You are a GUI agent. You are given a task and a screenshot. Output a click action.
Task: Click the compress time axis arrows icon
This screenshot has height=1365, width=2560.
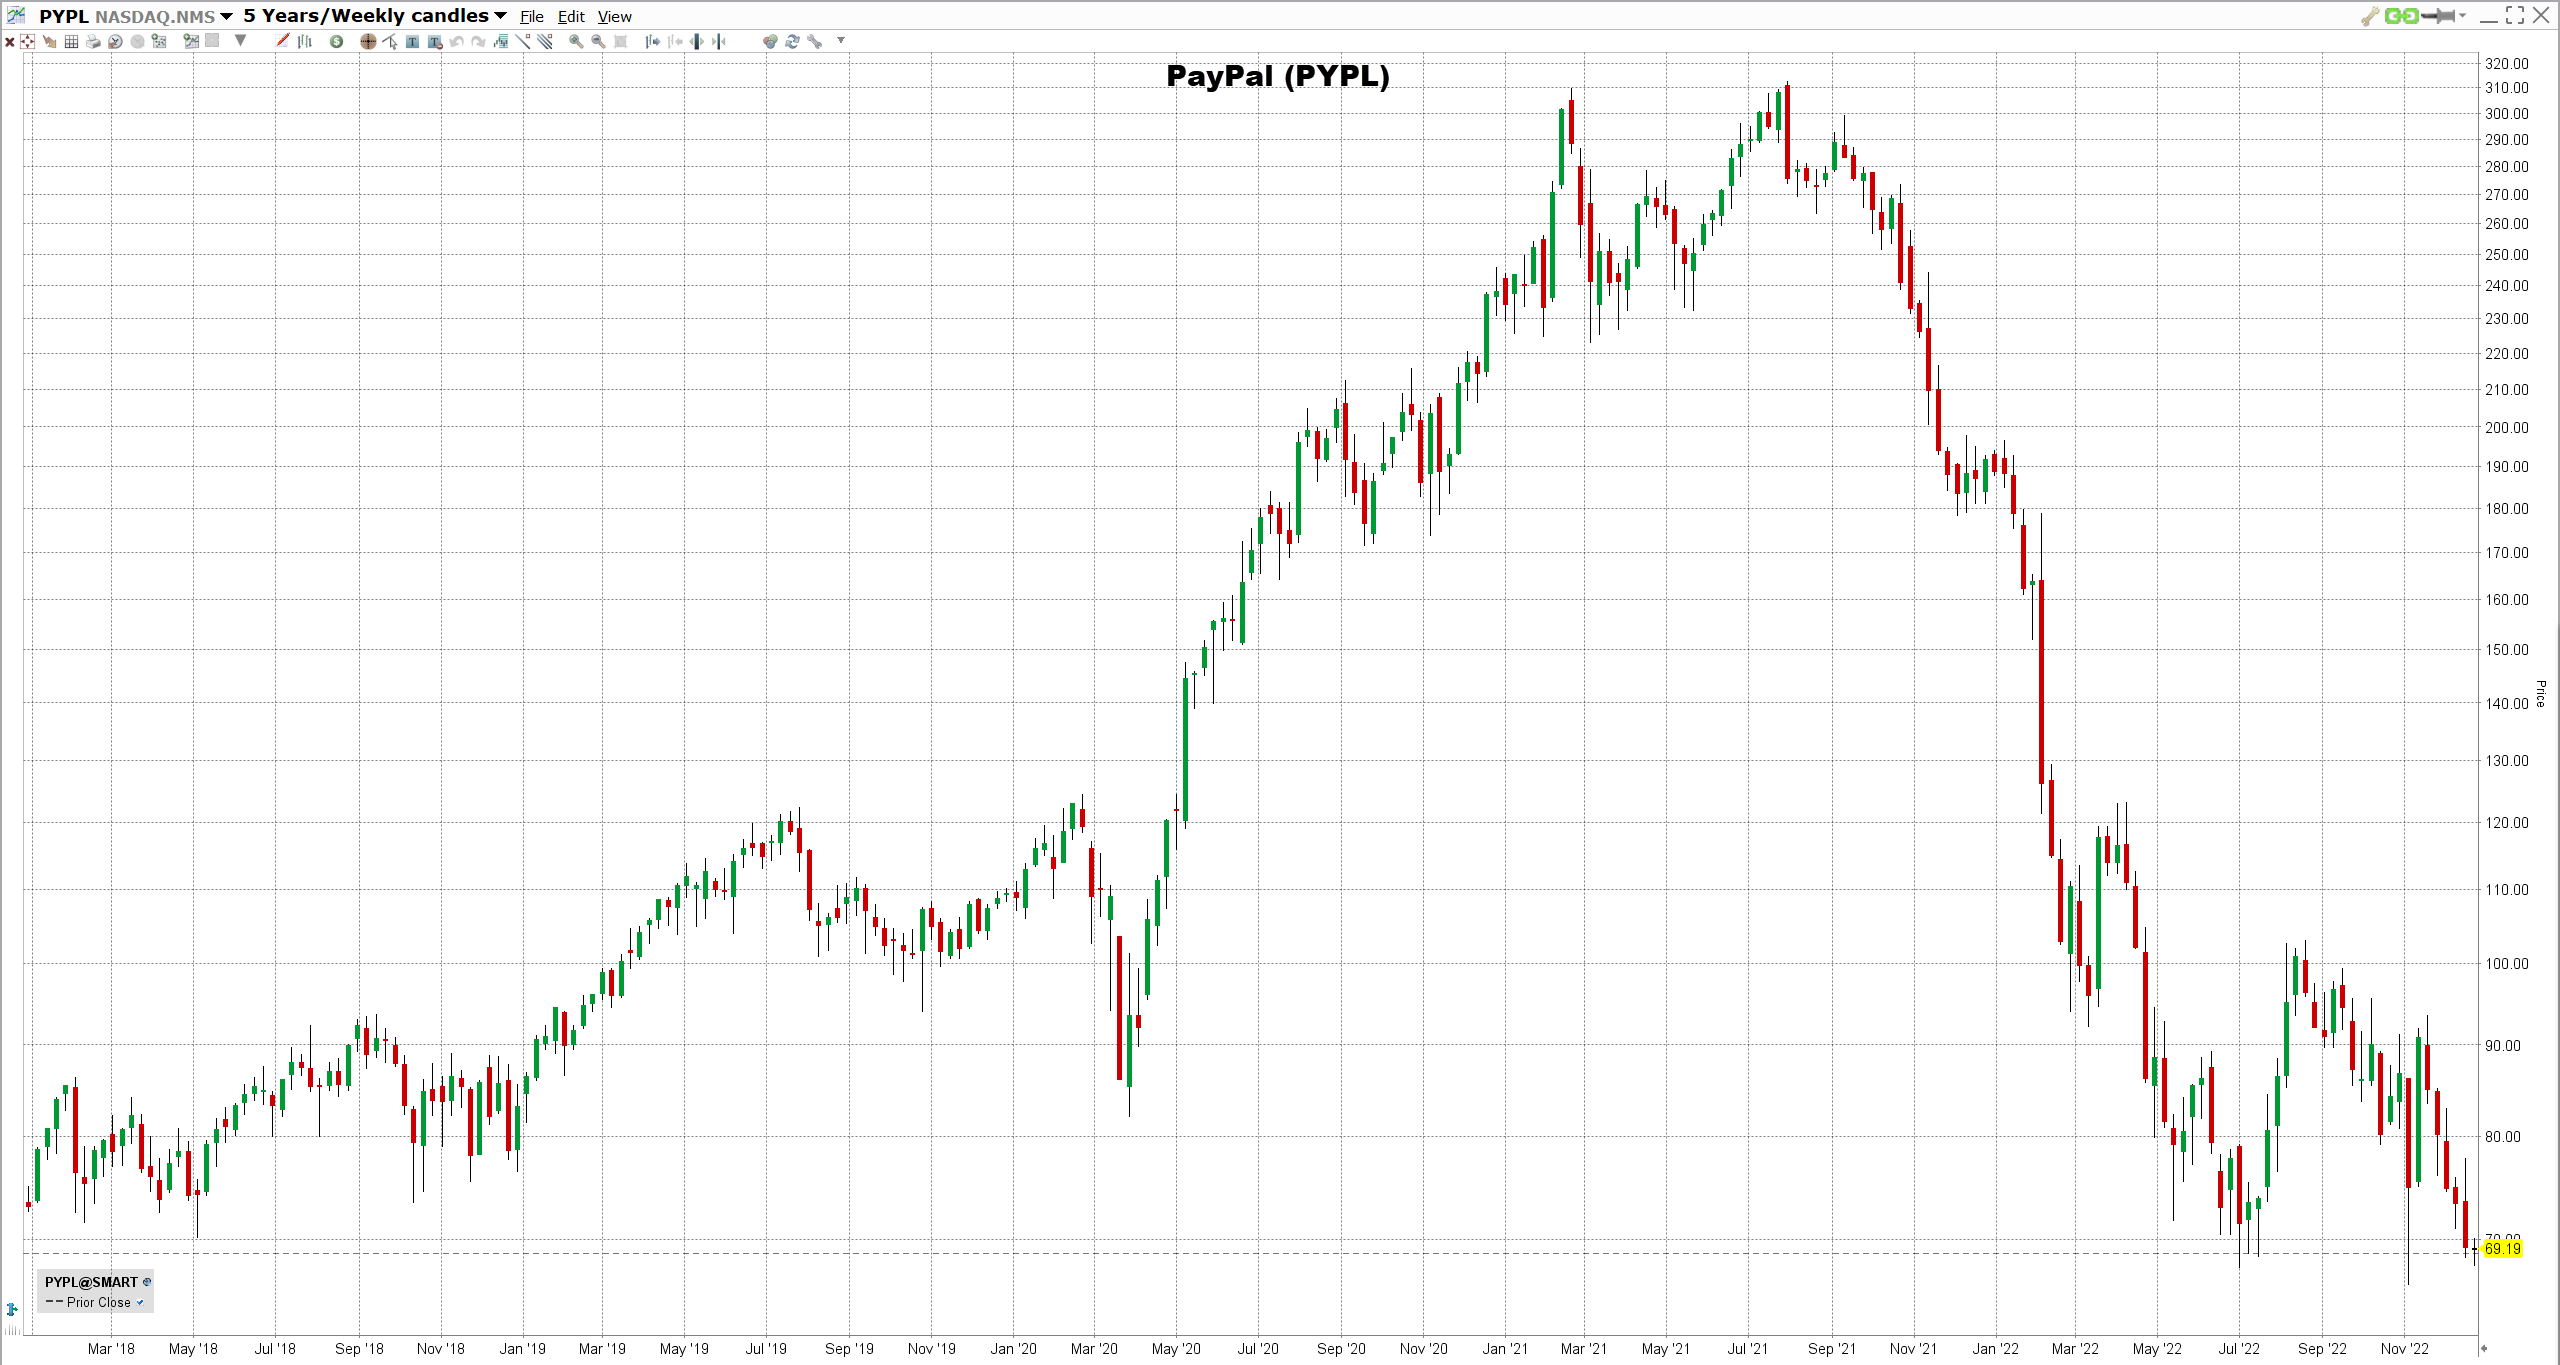coord(719,41)
